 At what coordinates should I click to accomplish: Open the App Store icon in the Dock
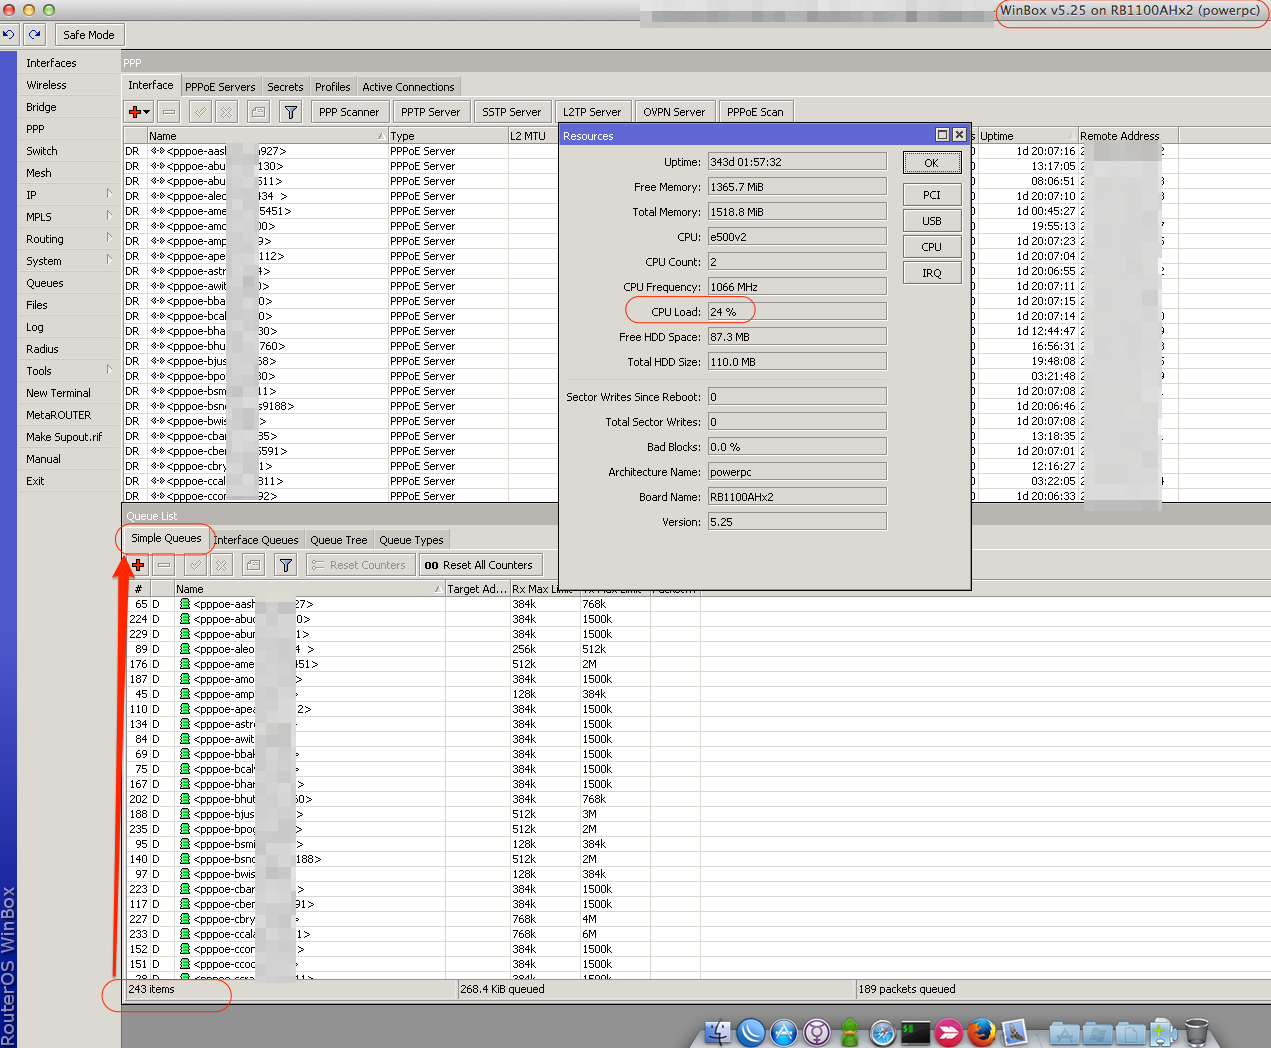pos(784,1032)
